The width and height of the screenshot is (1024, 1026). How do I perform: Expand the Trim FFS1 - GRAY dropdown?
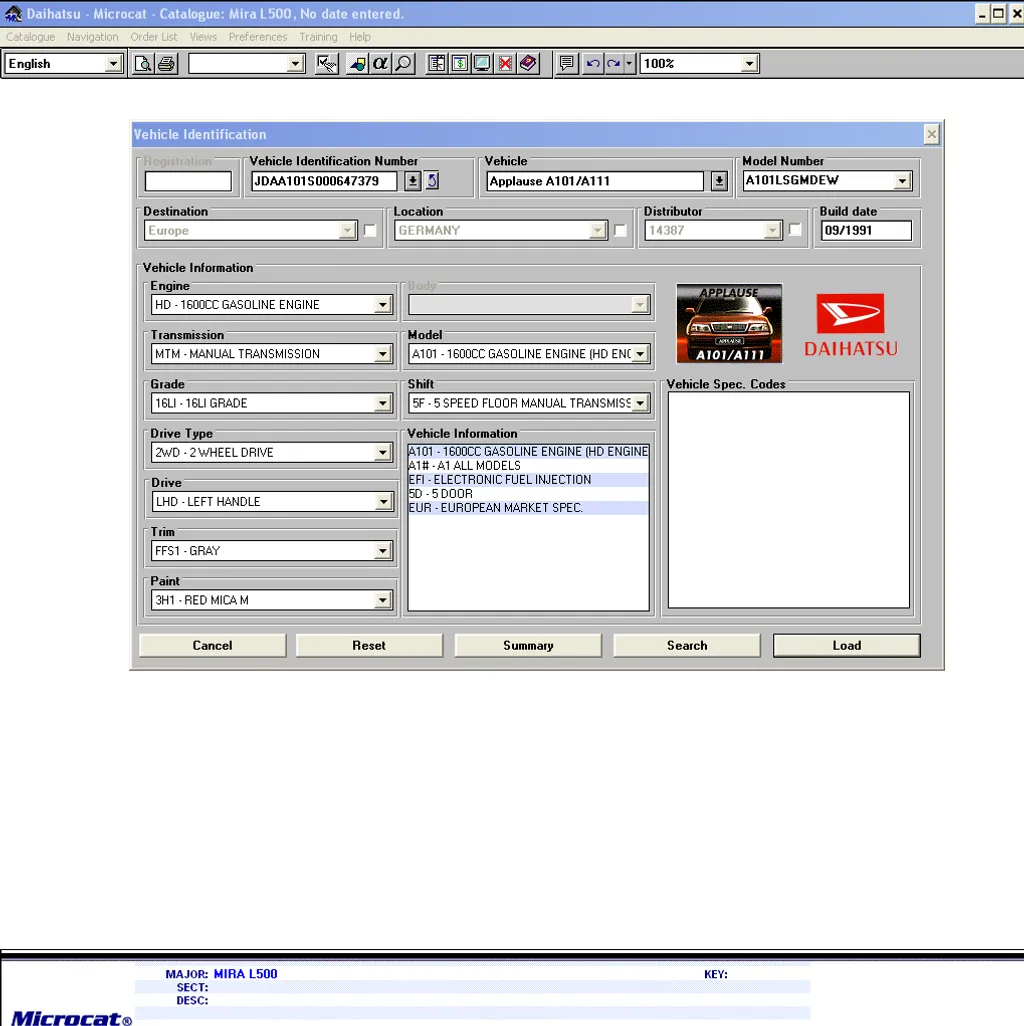(x=383, y=551)
